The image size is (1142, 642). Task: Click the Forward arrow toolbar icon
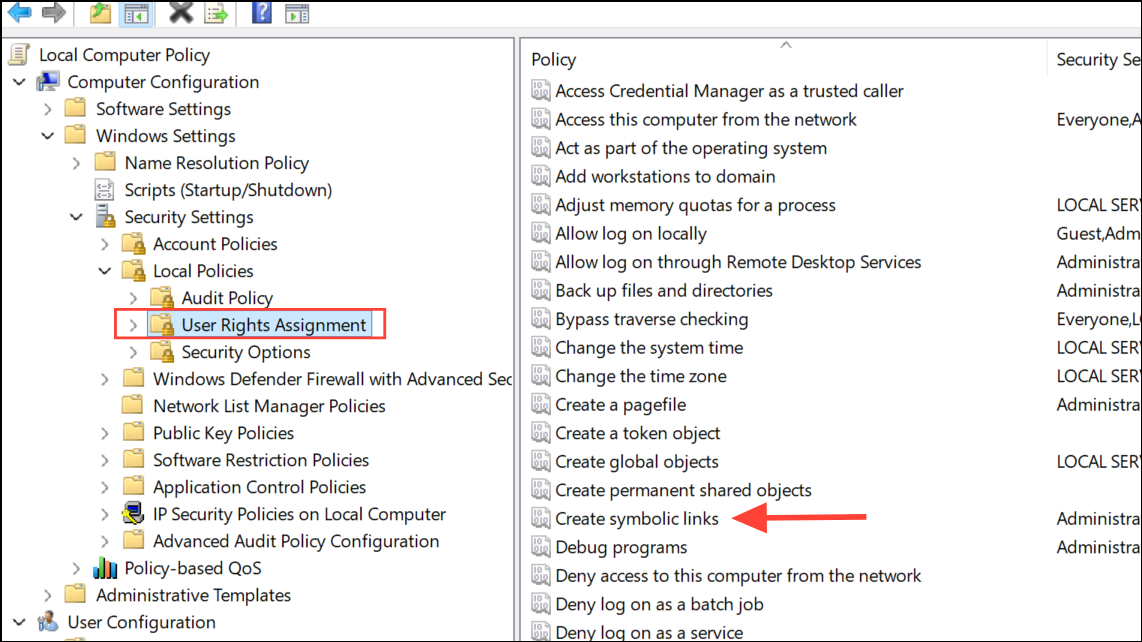pos(53,12)
